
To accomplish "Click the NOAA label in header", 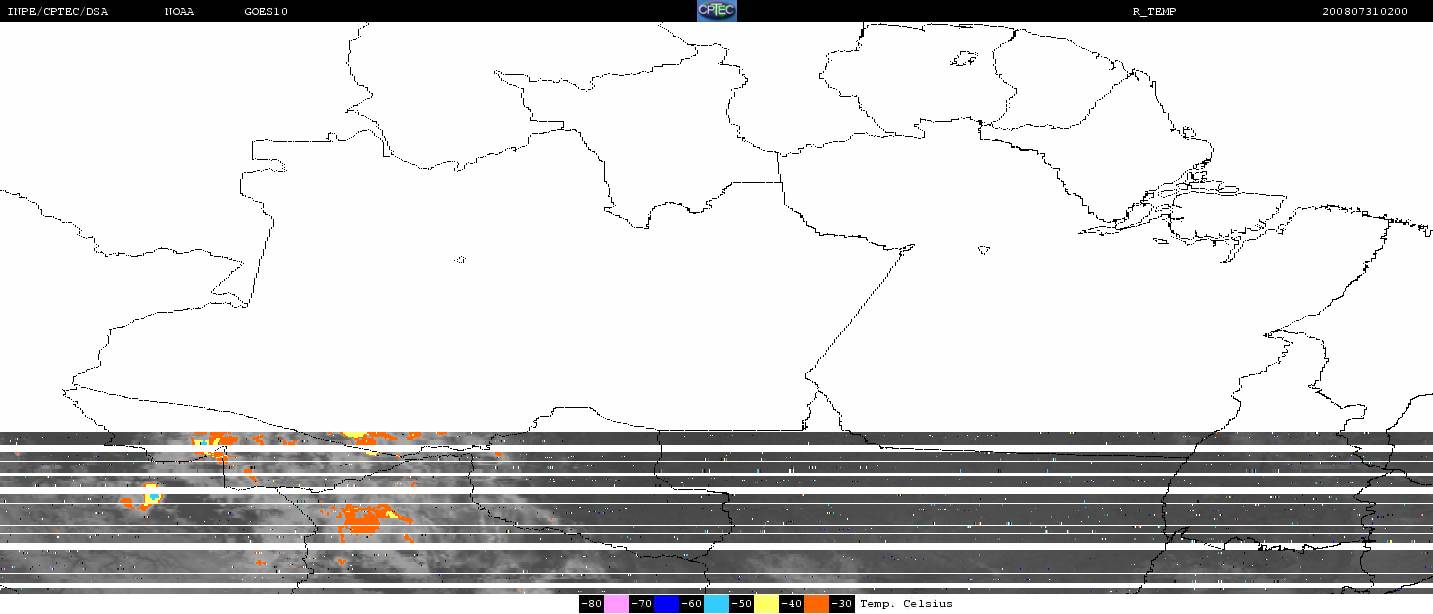I will 179,12.
